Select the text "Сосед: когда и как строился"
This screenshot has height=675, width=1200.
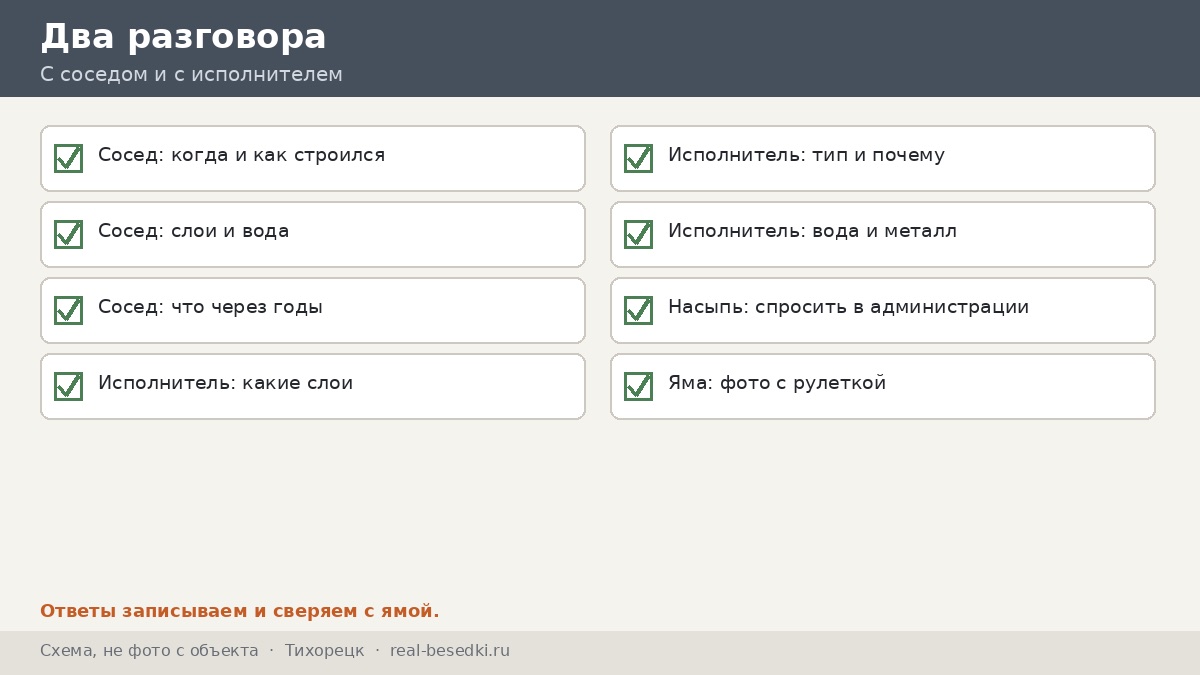tap(241, 155)
